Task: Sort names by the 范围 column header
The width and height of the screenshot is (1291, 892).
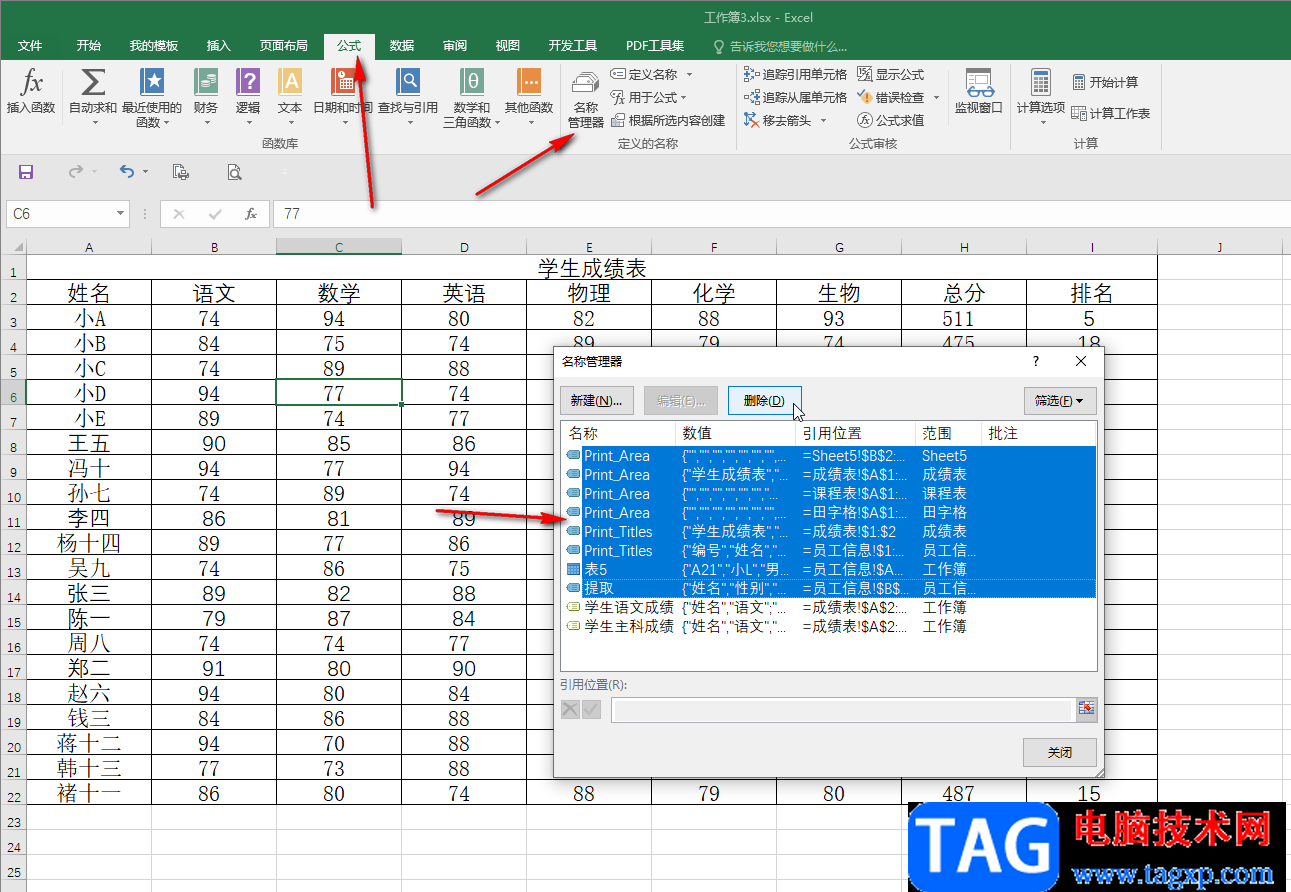Action: (948, 433)
